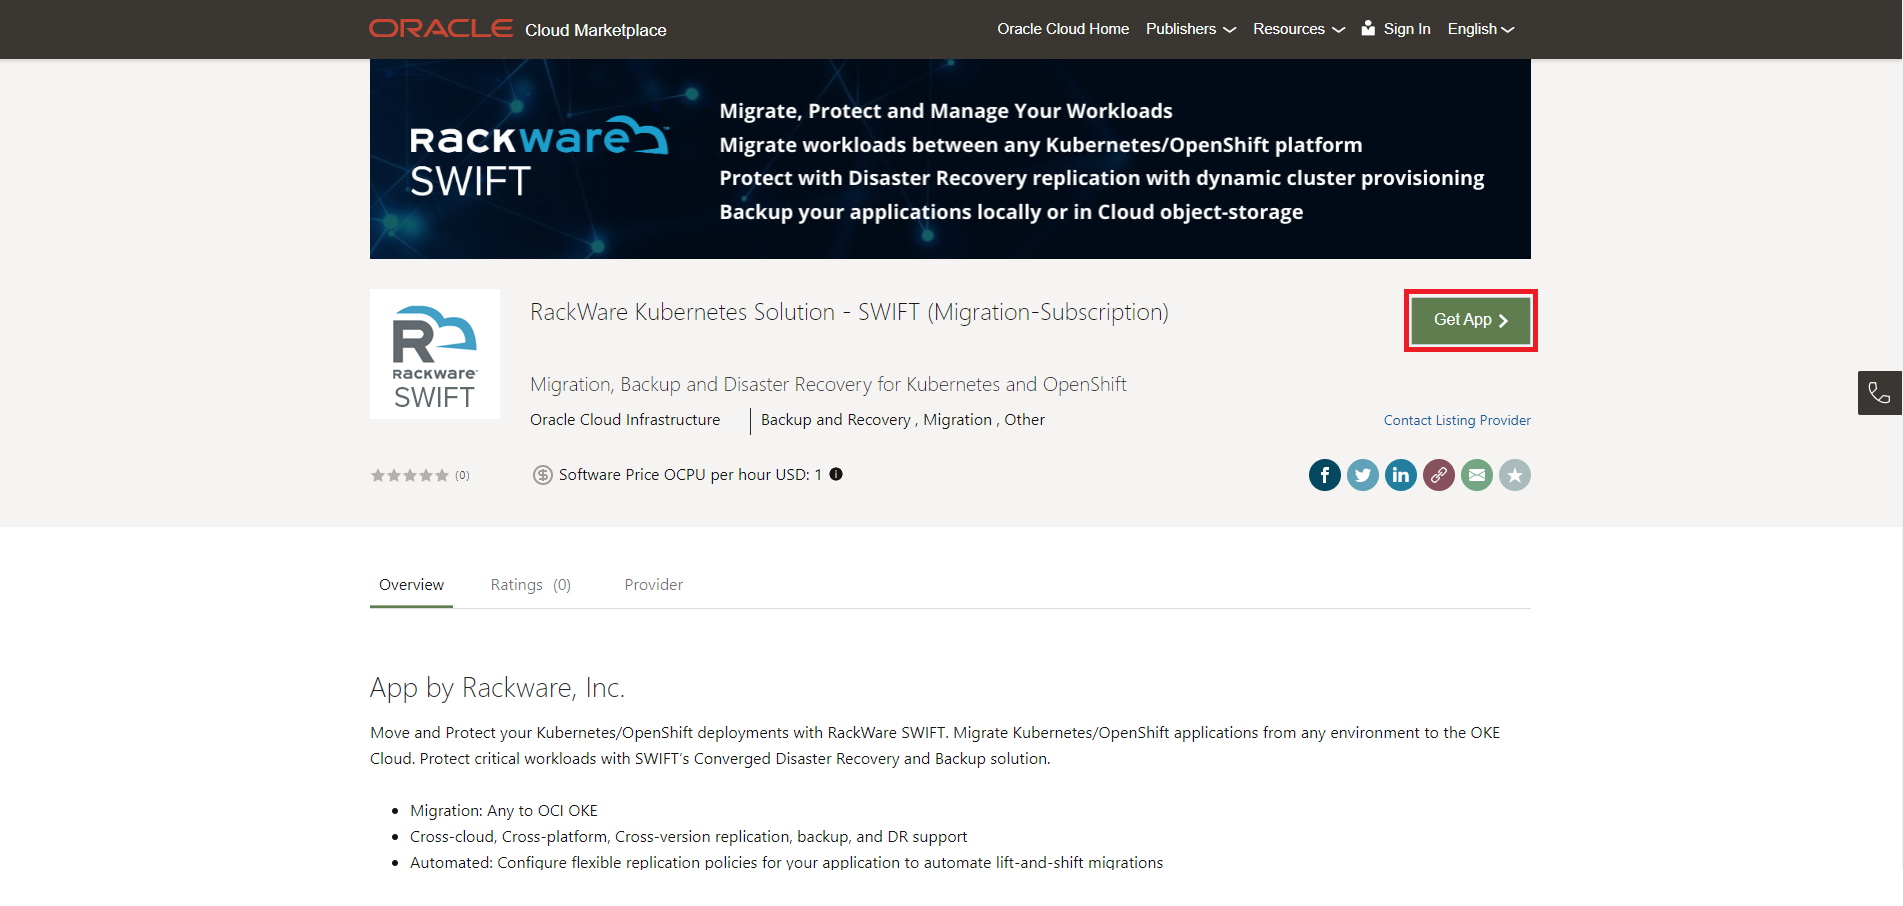Viewport: 1903px width, 906px height.
Task: Click the listing title RackWare Kubernetes Solution
Action: pos(849,312)
